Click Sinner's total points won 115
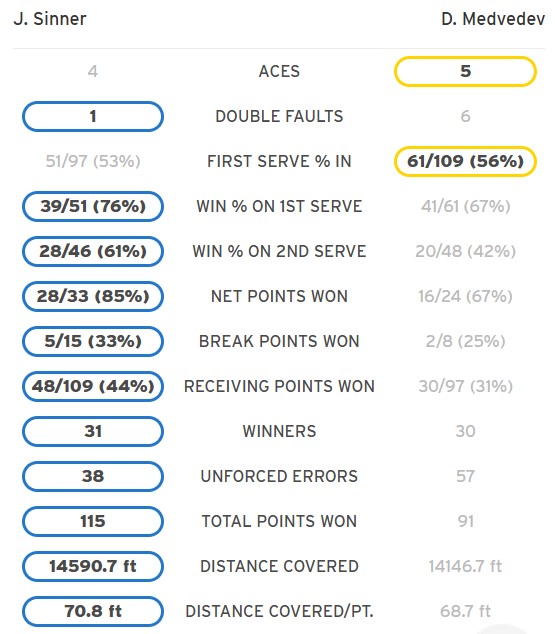Viewport: 555px width, 634px height. (93, 521)
